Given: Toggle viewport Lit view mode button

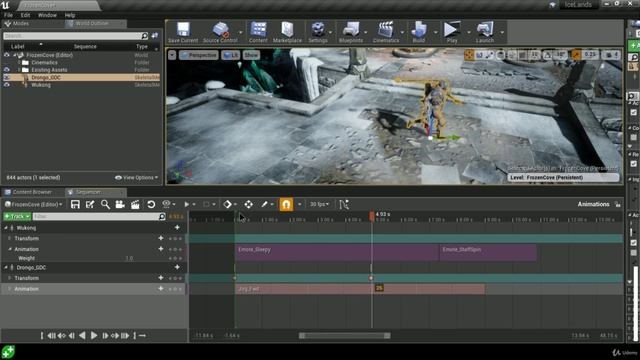Looking at the screenshot, I should tap(231, 55).
